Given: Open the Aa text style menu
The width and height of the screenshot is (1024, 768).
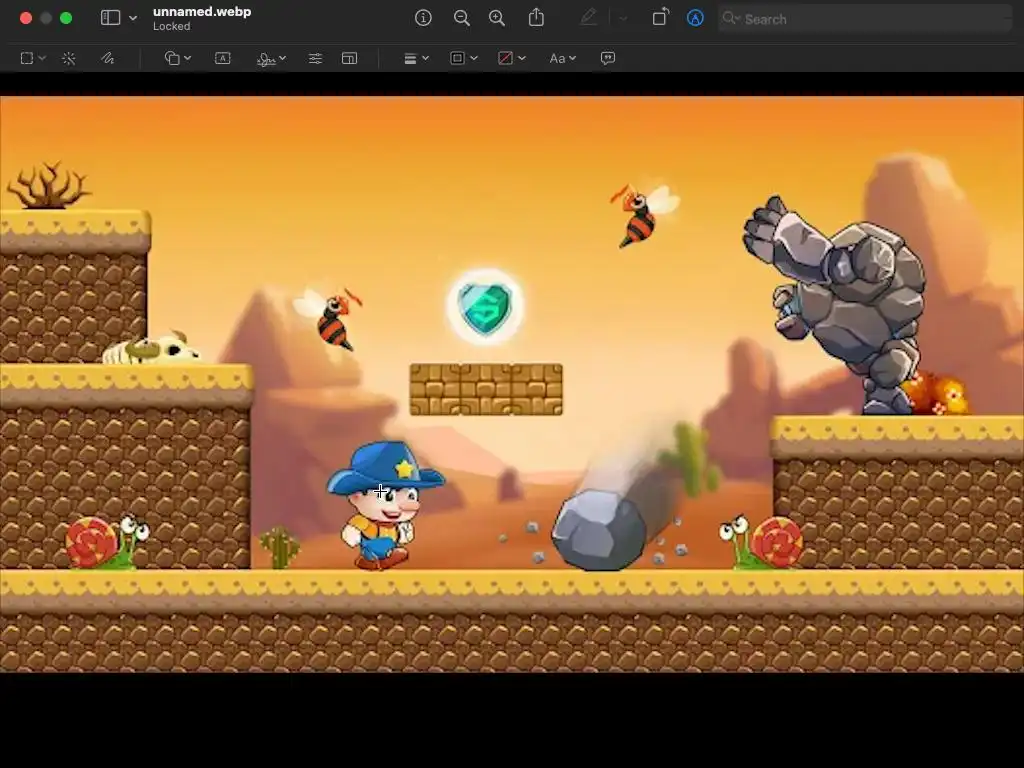Looking at the screenshot, I should point(557,58).
